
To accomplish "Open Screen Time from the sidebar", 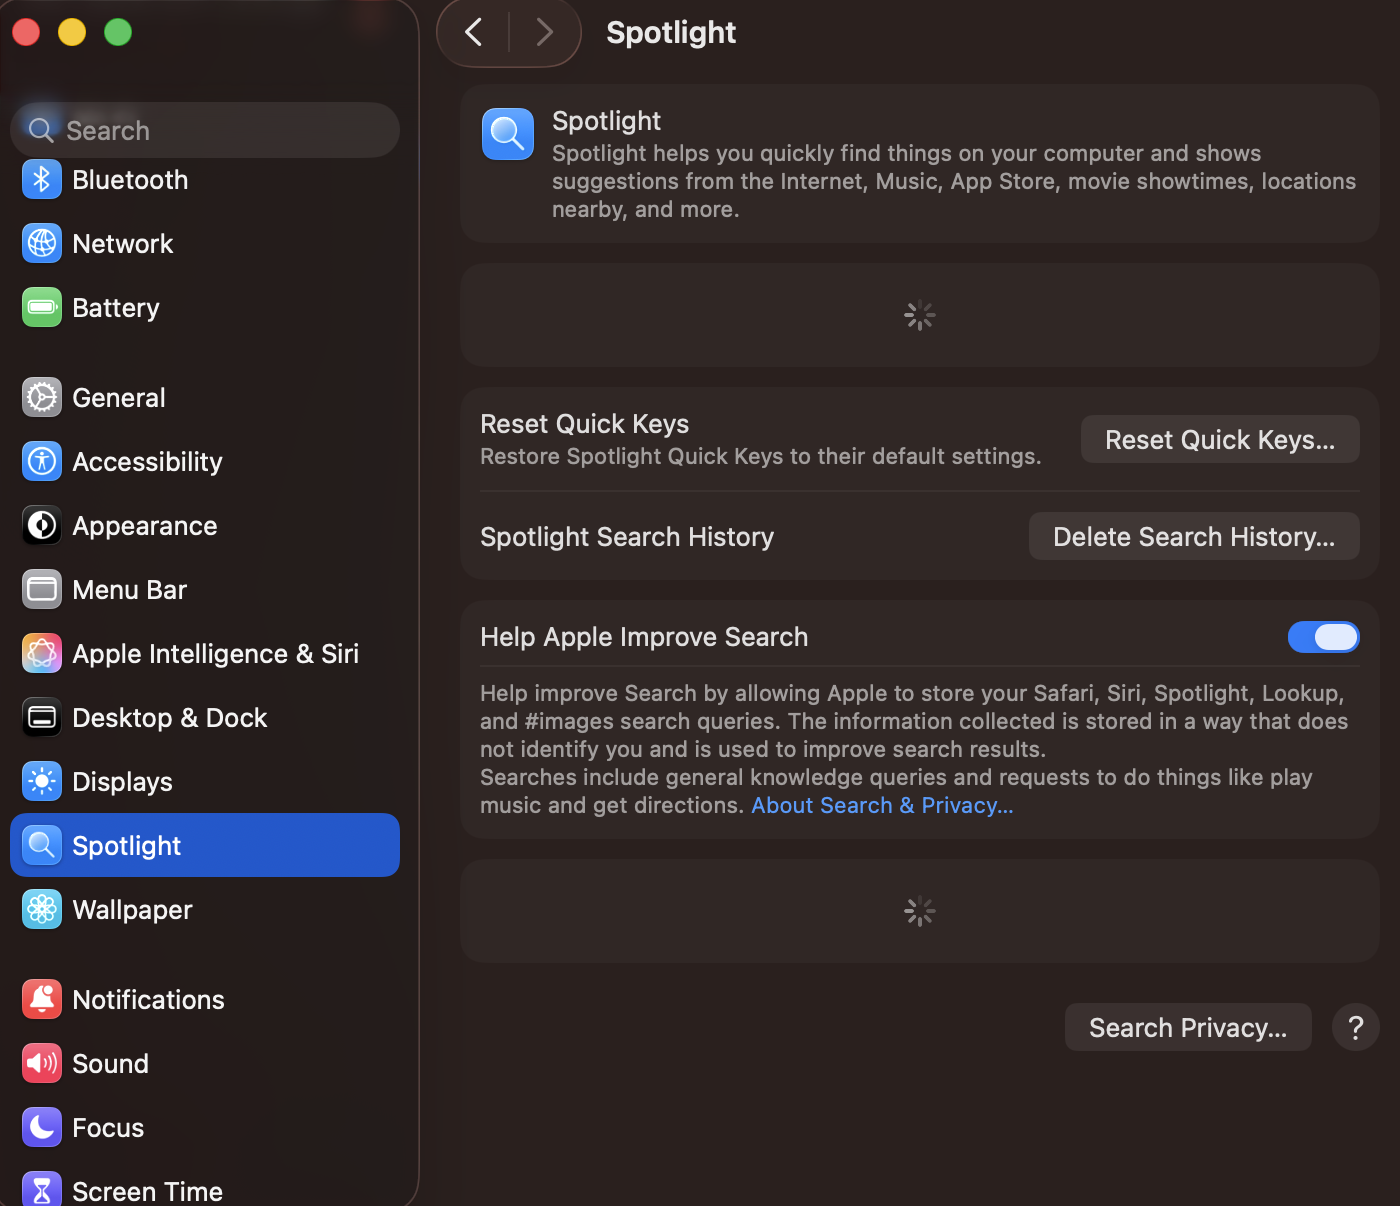I will pos(205,1190).
